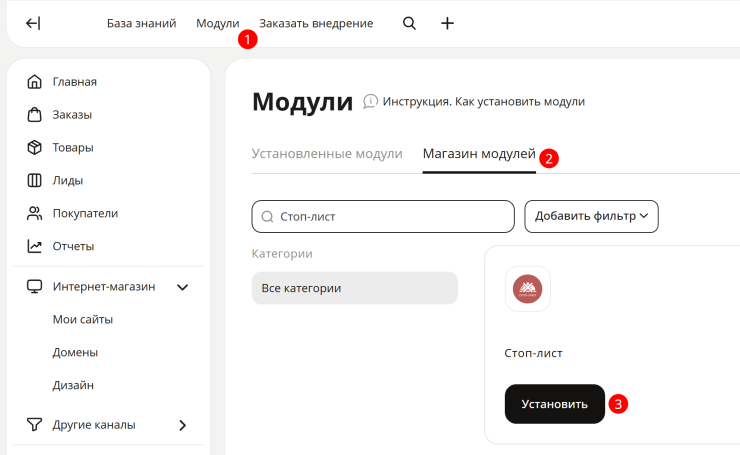Click the shopping bag icon for Заказы
740x455 pixels.
[34, 115]
